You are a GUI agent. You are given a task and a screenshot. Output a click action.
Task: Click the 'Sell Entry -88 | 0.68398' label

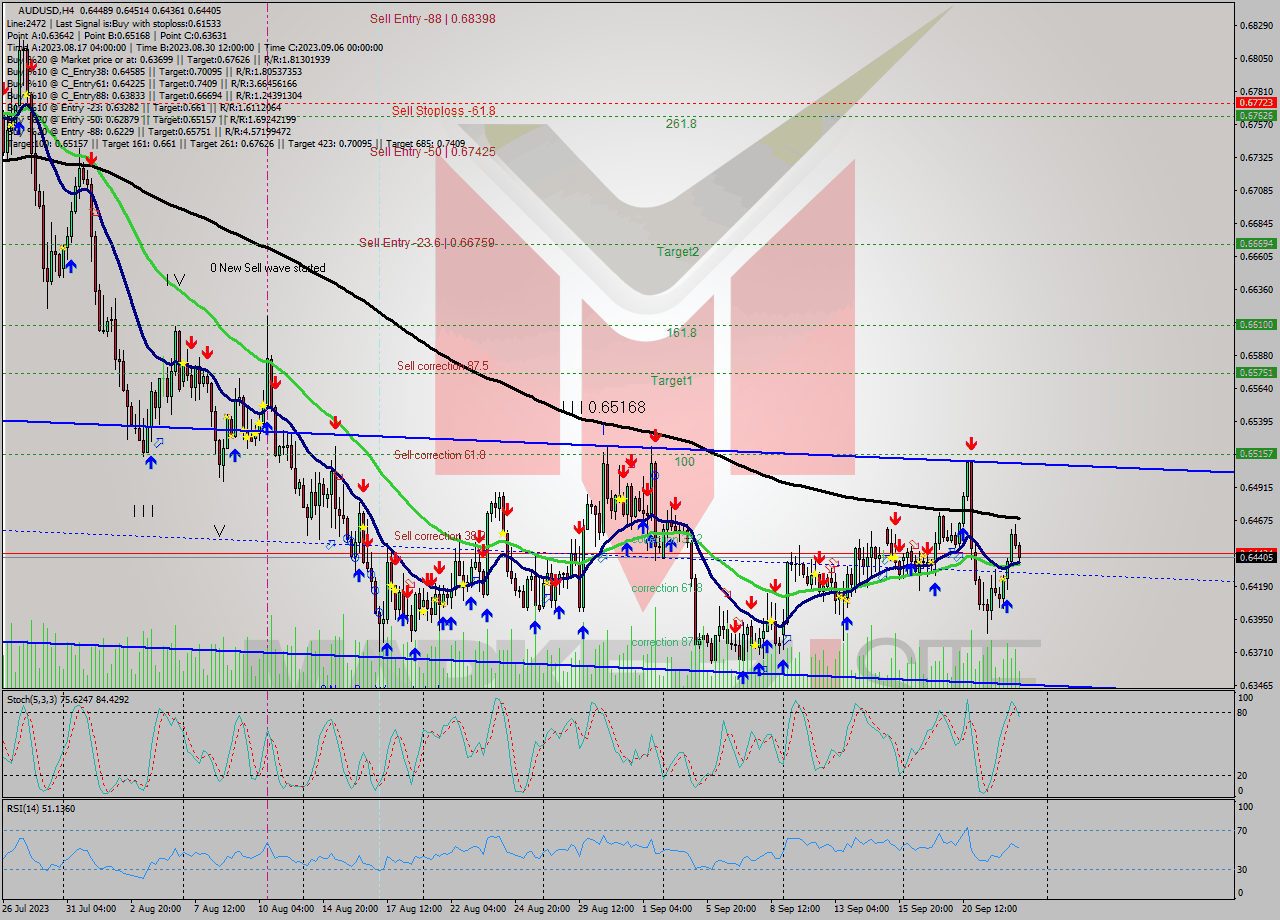click(432, 18)
